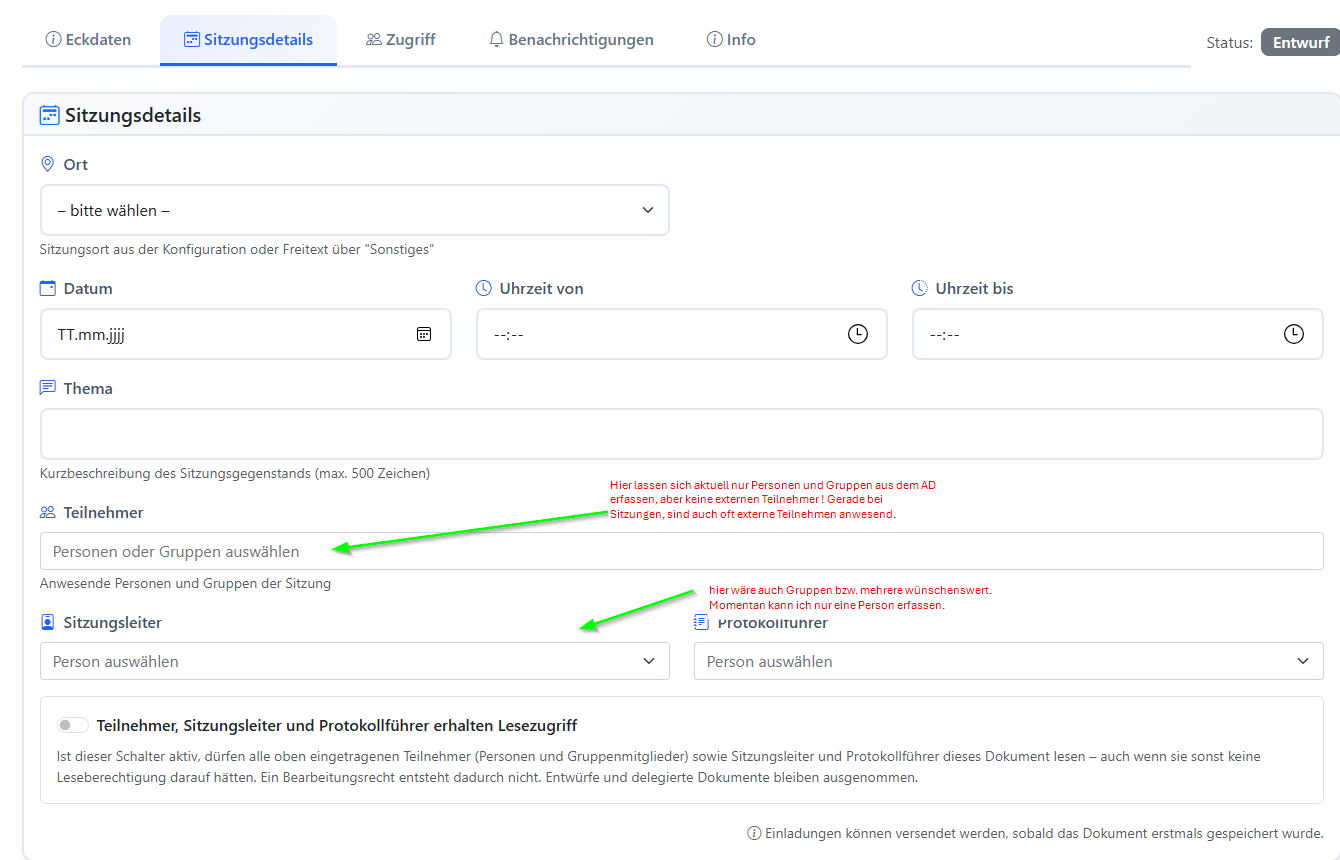Click the hint "Sitzungsort aus der Konfiguration oder Freitext"
The height and width of the screenshot is (860, 1340).
pyautogui.click(x=237, y=249)
